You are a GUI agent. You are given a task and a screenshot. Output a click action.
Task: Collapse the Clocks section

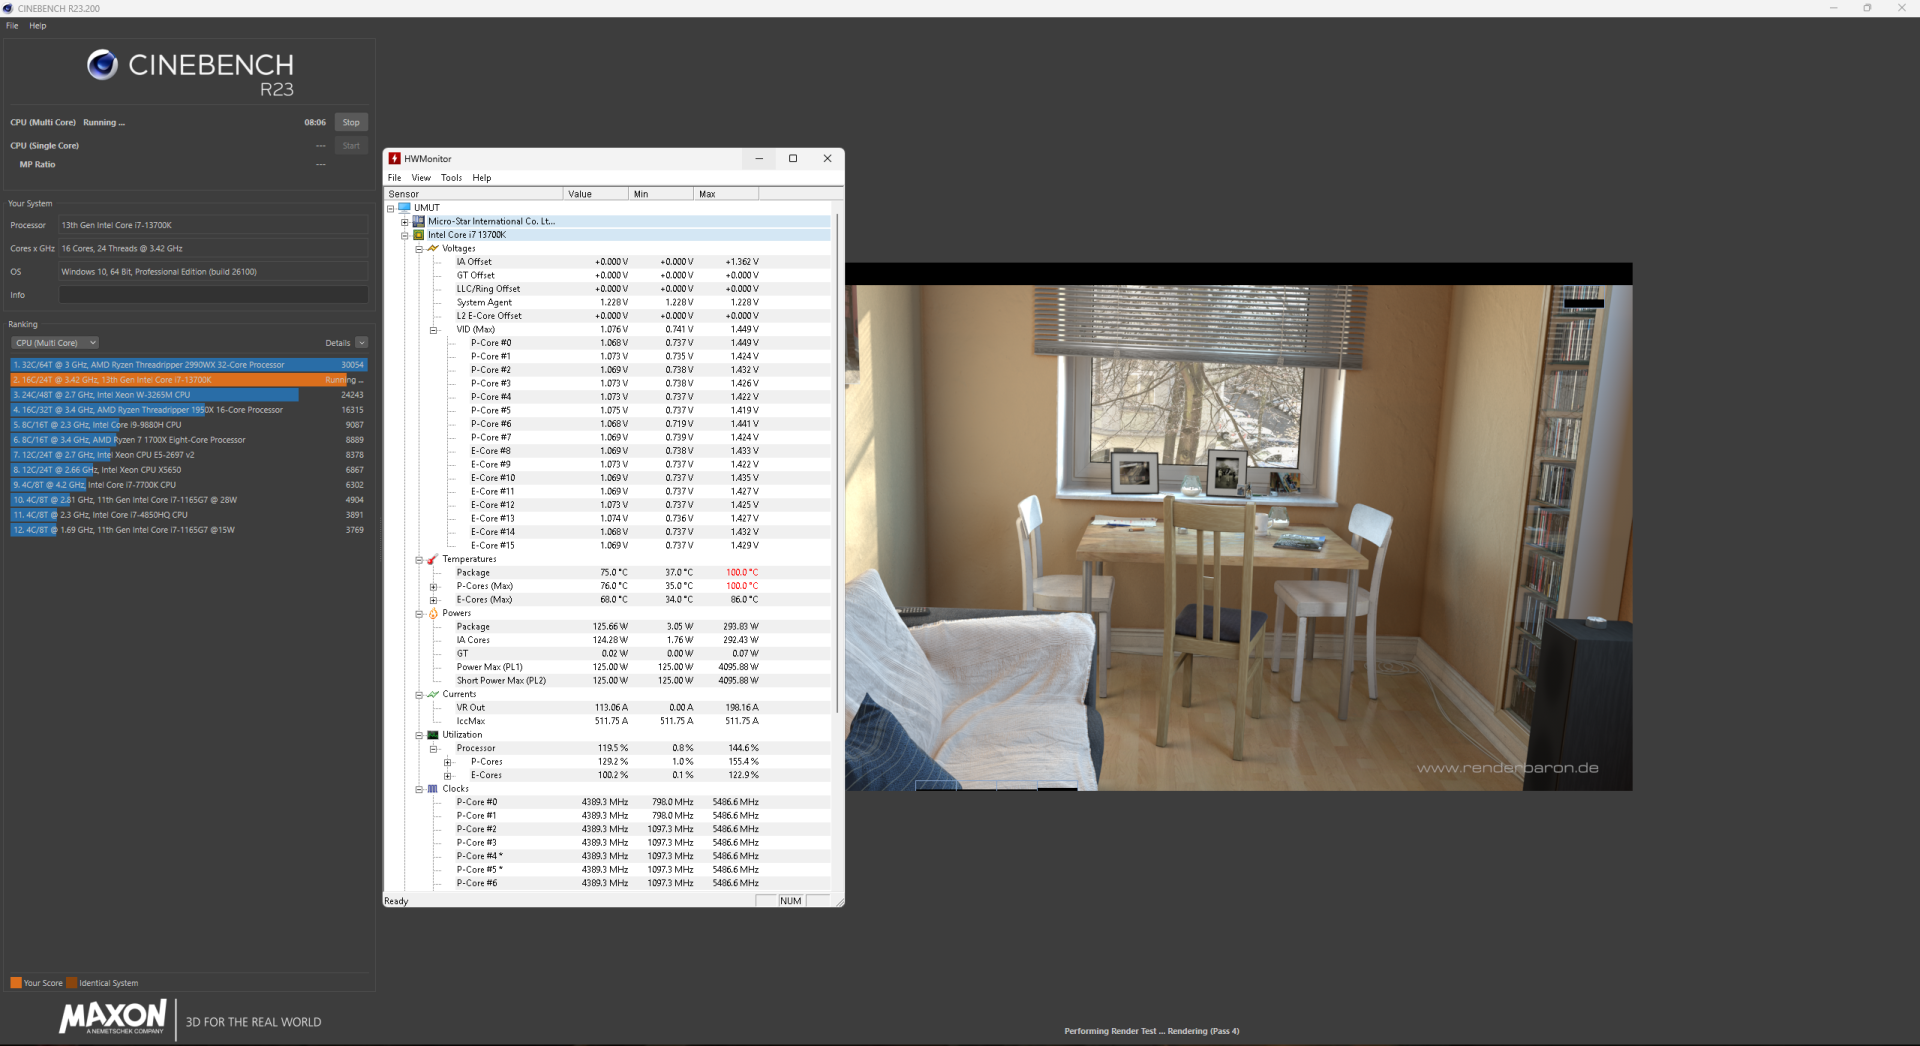pos(419,789)
